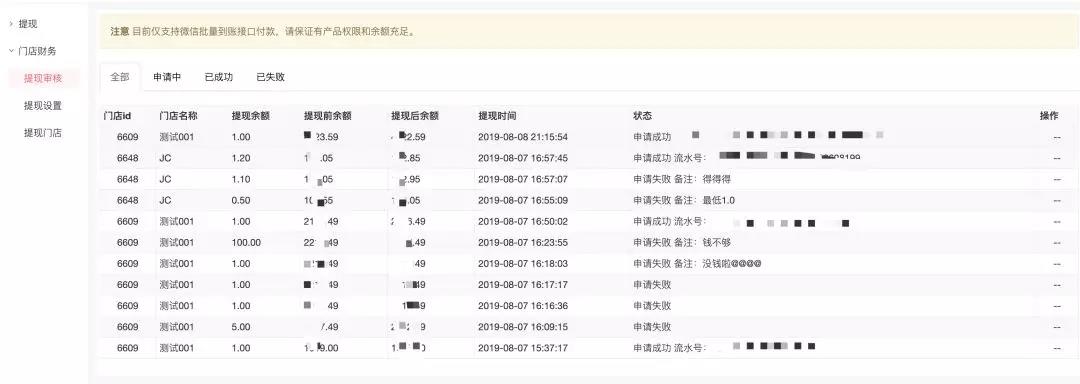Click the 提现前余额 column header
This screenshot has height=384, width=1080.
pyautogui.click(x=328, y=116)
